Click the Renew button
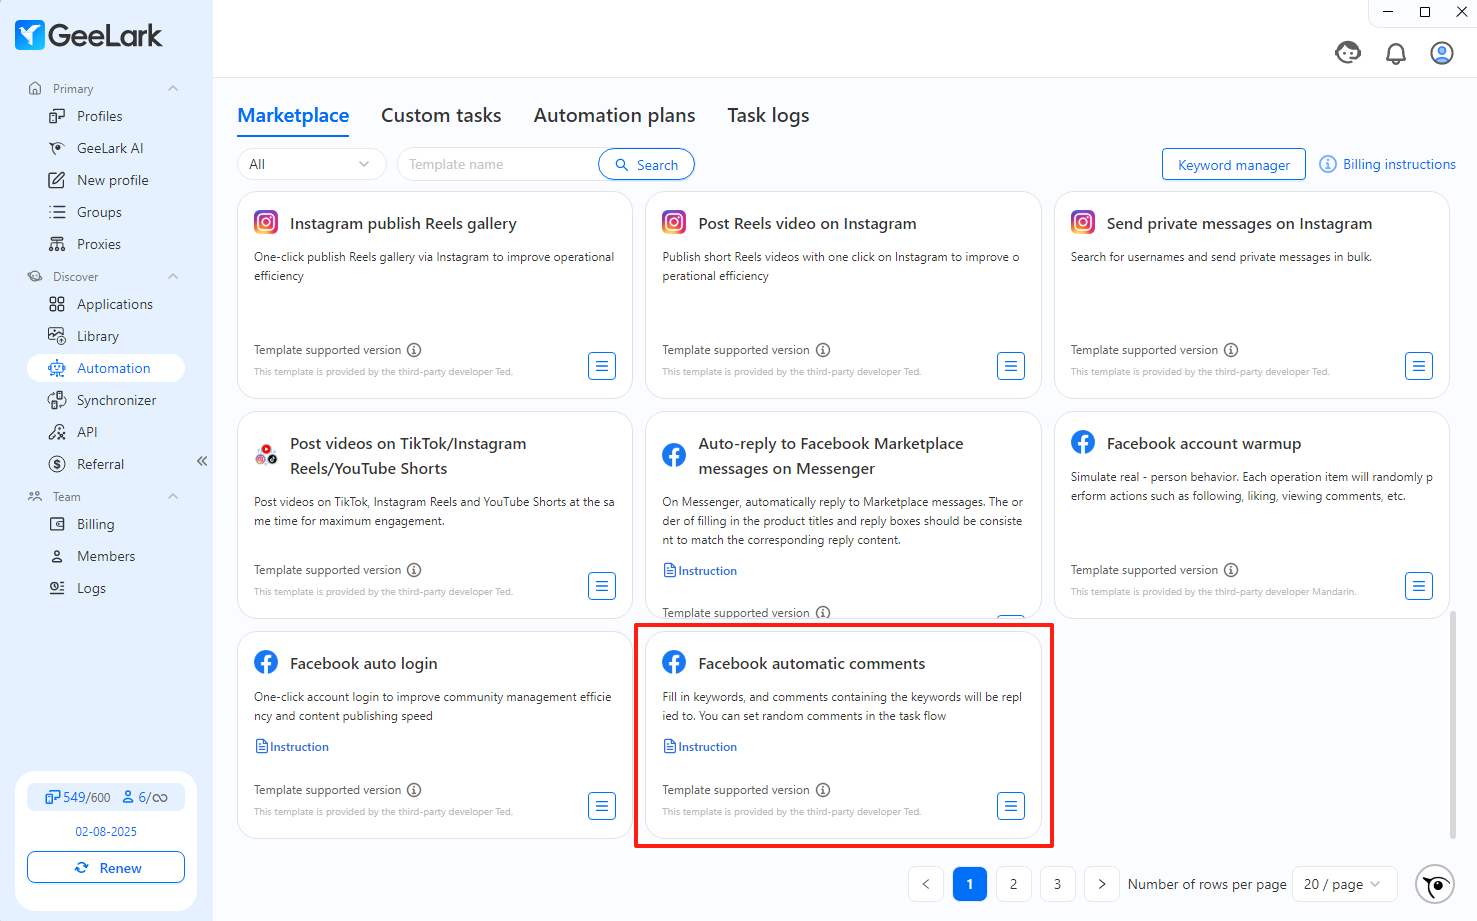Image resolution: width=1477 pixels, height=921 pixels. [x=106, y=868]
